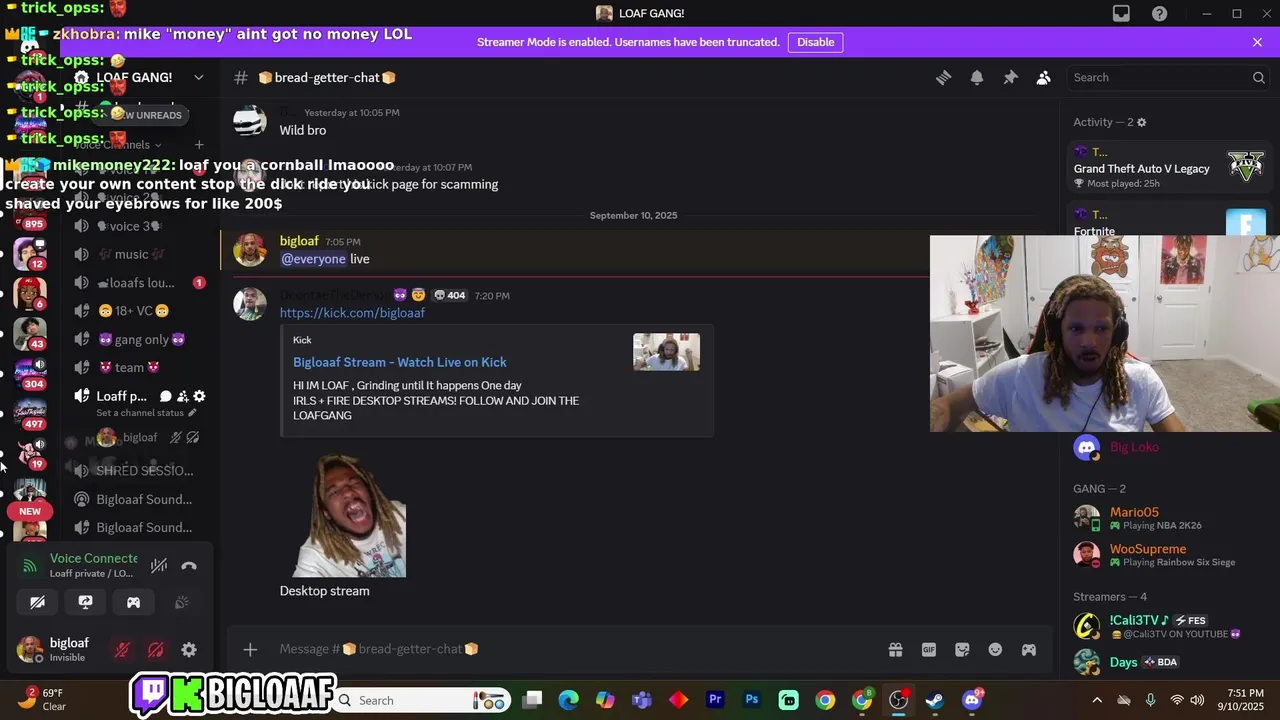Open server with 43 unread badge
This screenshot has height=720, width=1280.
[x=30, y=333]
